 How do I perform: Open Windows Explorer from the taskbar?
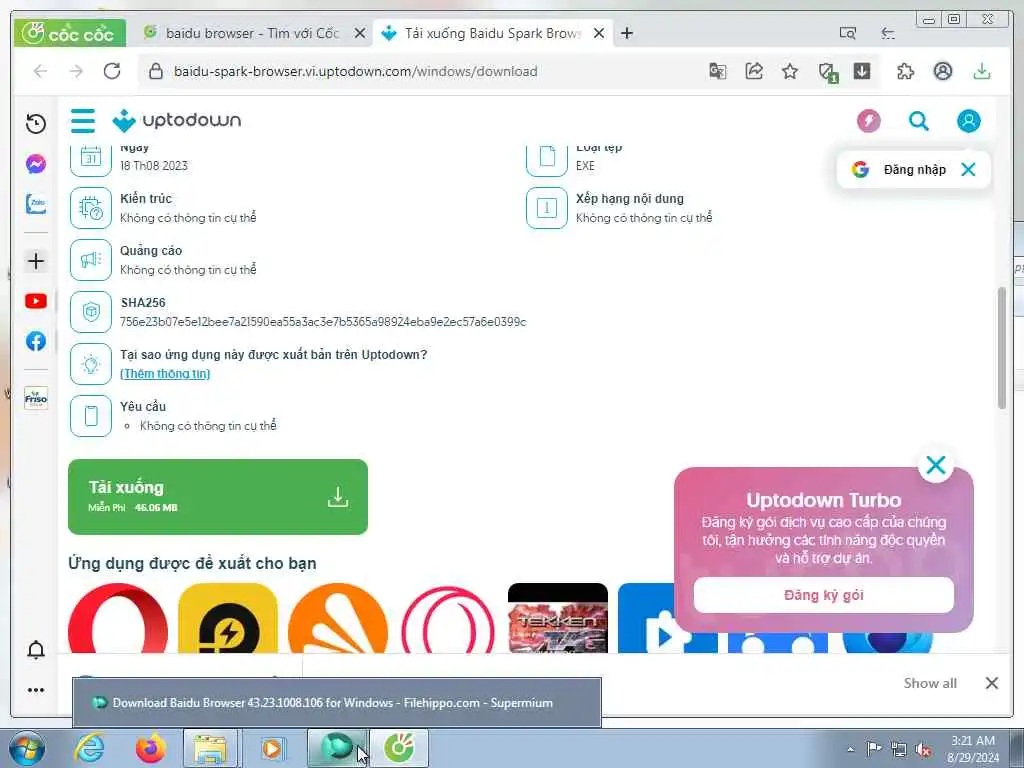(210, 749)
